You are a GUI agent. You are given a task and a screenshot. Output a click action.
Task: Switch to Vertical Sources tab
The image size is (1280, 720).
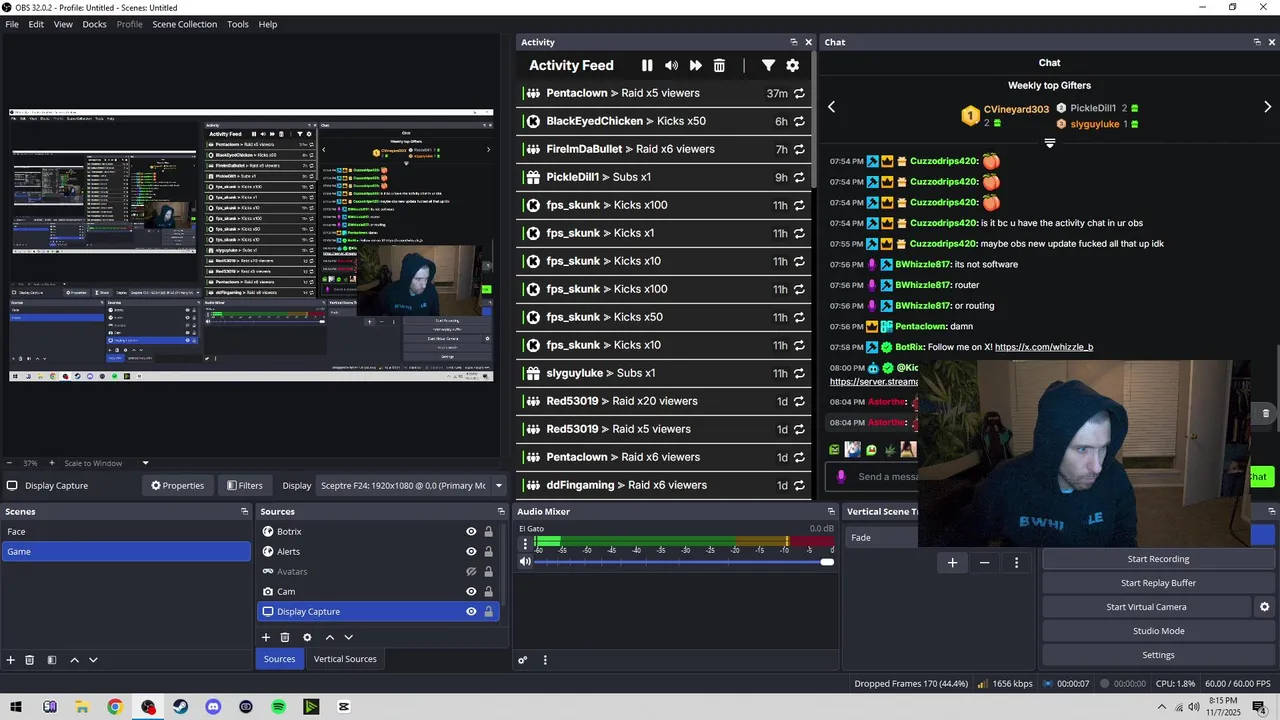coord(345,659)
